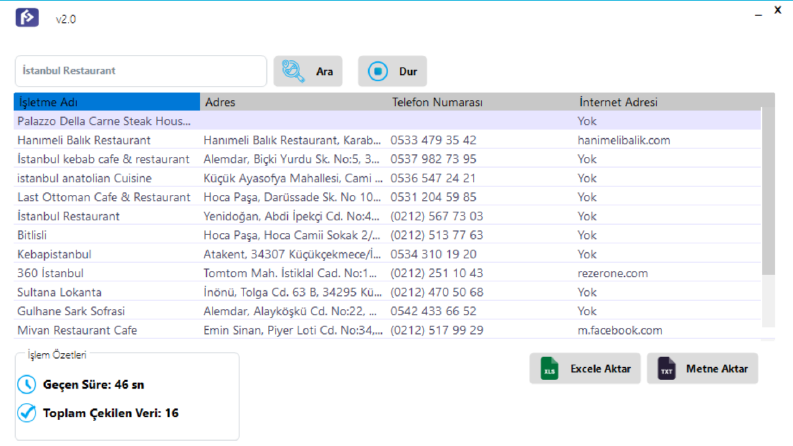Screen dimensions: 793x446
Task: Start search with the Ara button
Action: click(x=308, y=71)
